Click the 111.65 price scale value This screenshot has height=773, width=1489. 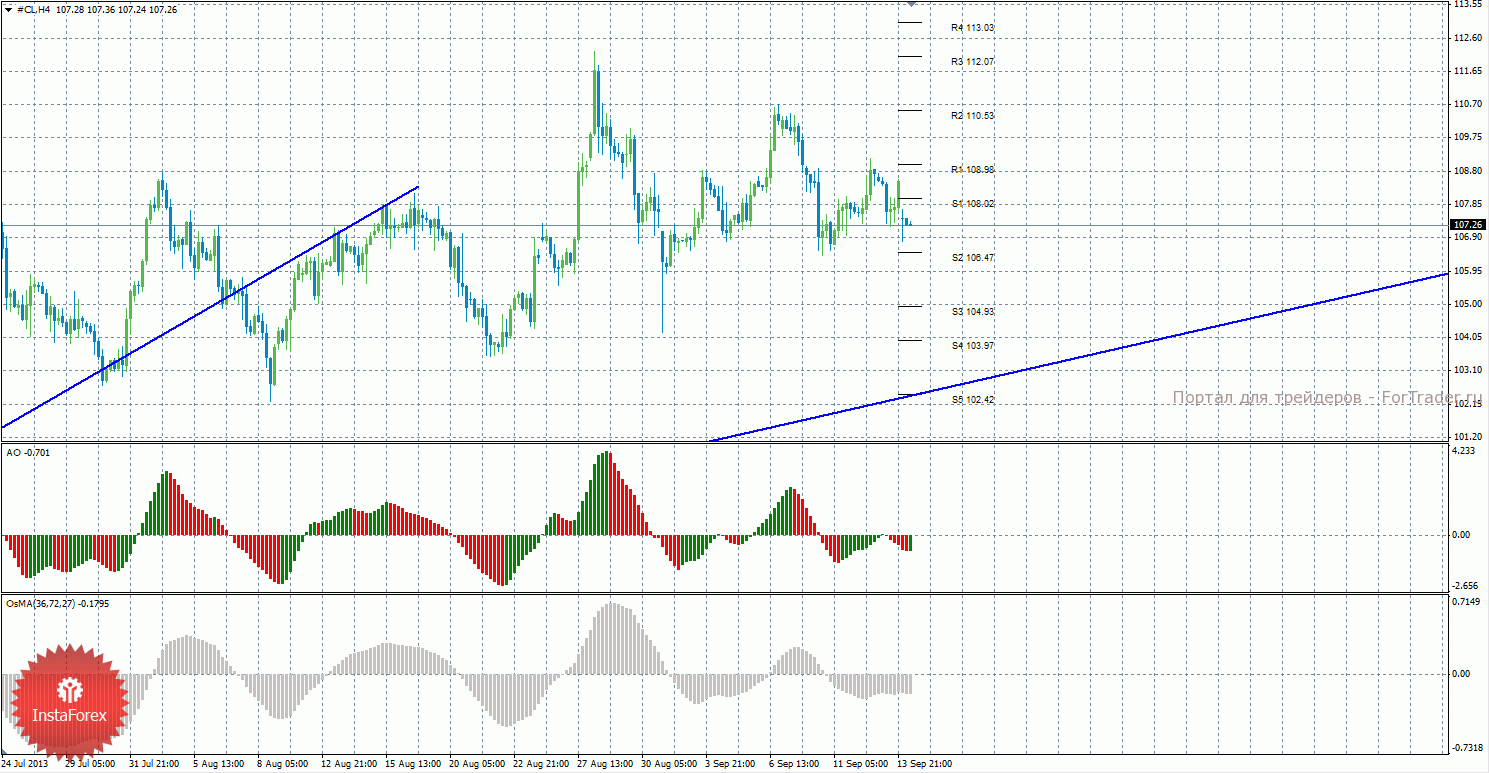pyautogui.click(x=1467, y=71)
